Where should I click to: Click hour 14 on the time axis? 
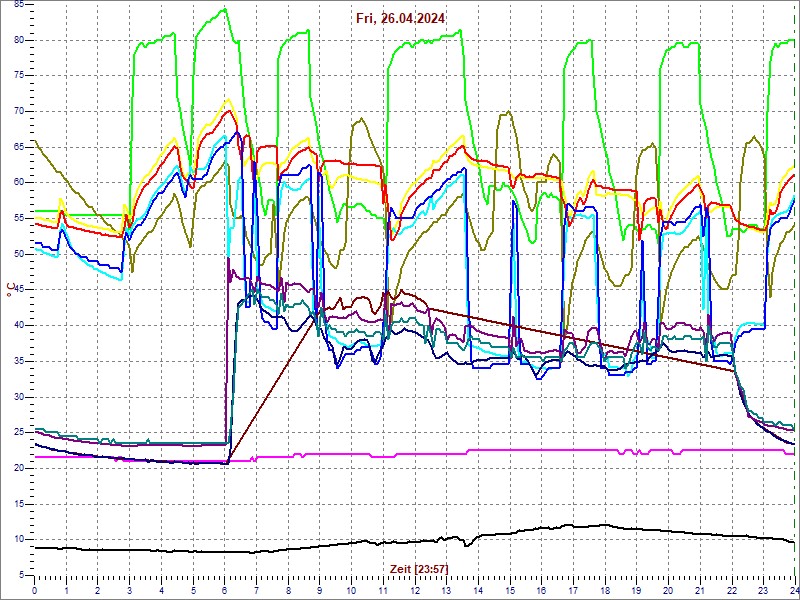click(x=478, y=590)
